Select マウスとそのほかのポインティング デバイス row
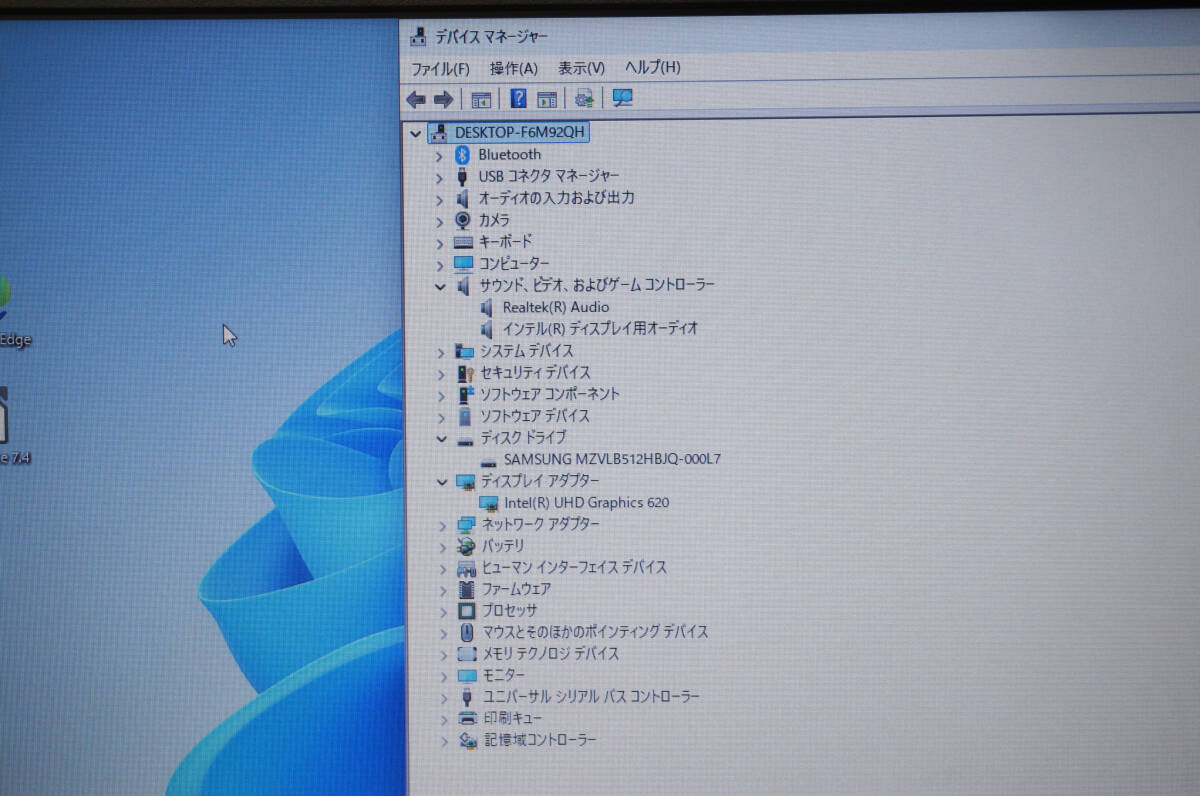 coord(595,632)
